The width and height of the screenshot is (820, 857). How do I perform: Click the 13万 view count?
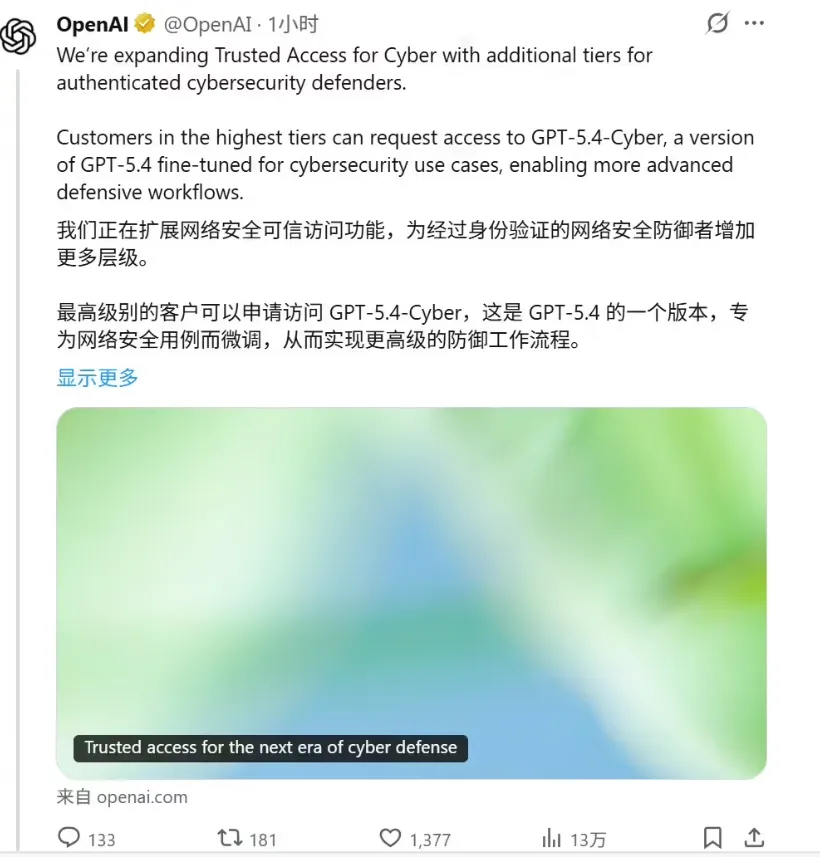(x=588, y=839)
